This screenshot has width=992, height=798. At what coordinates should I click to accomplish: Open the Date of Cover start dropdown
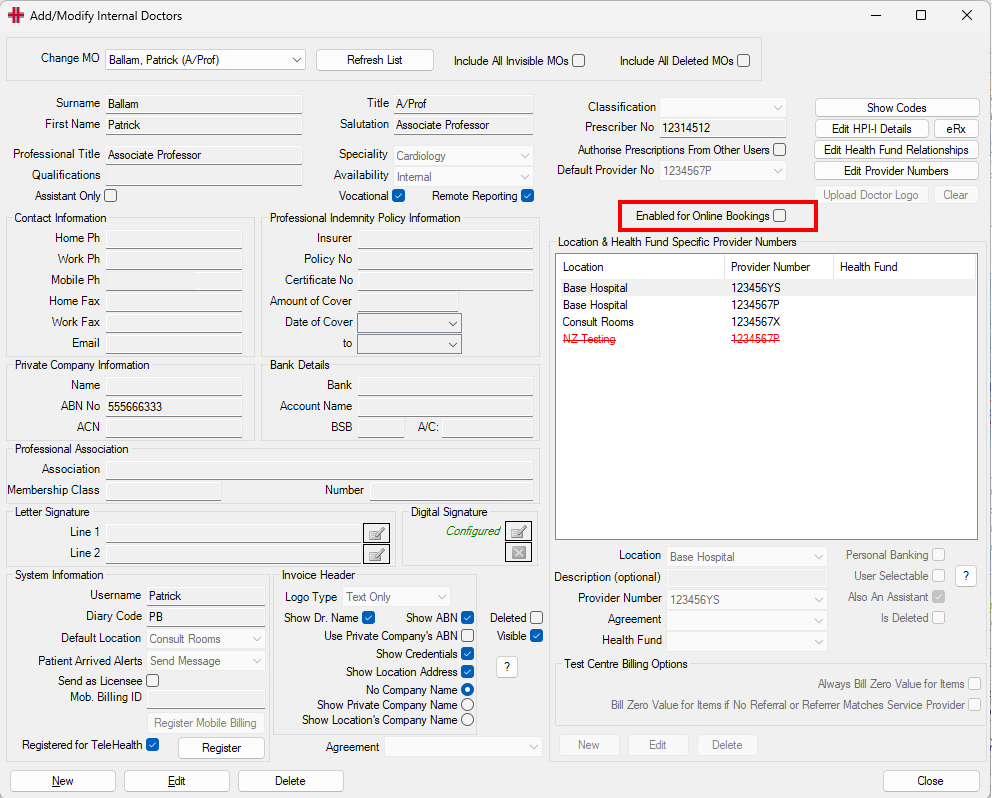409,323
